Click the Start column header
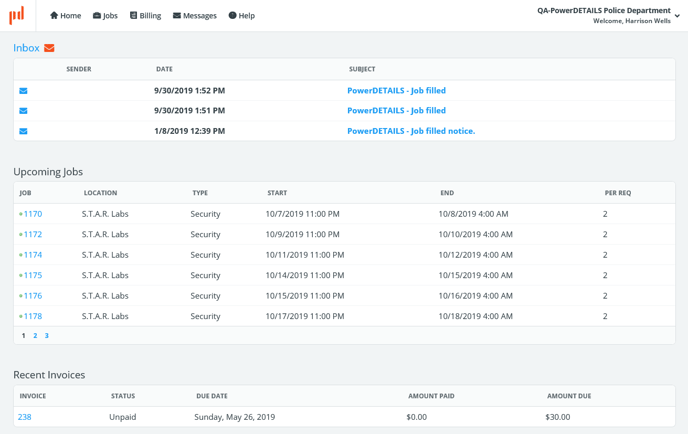 pyautogui.click(x=277, y=193)
